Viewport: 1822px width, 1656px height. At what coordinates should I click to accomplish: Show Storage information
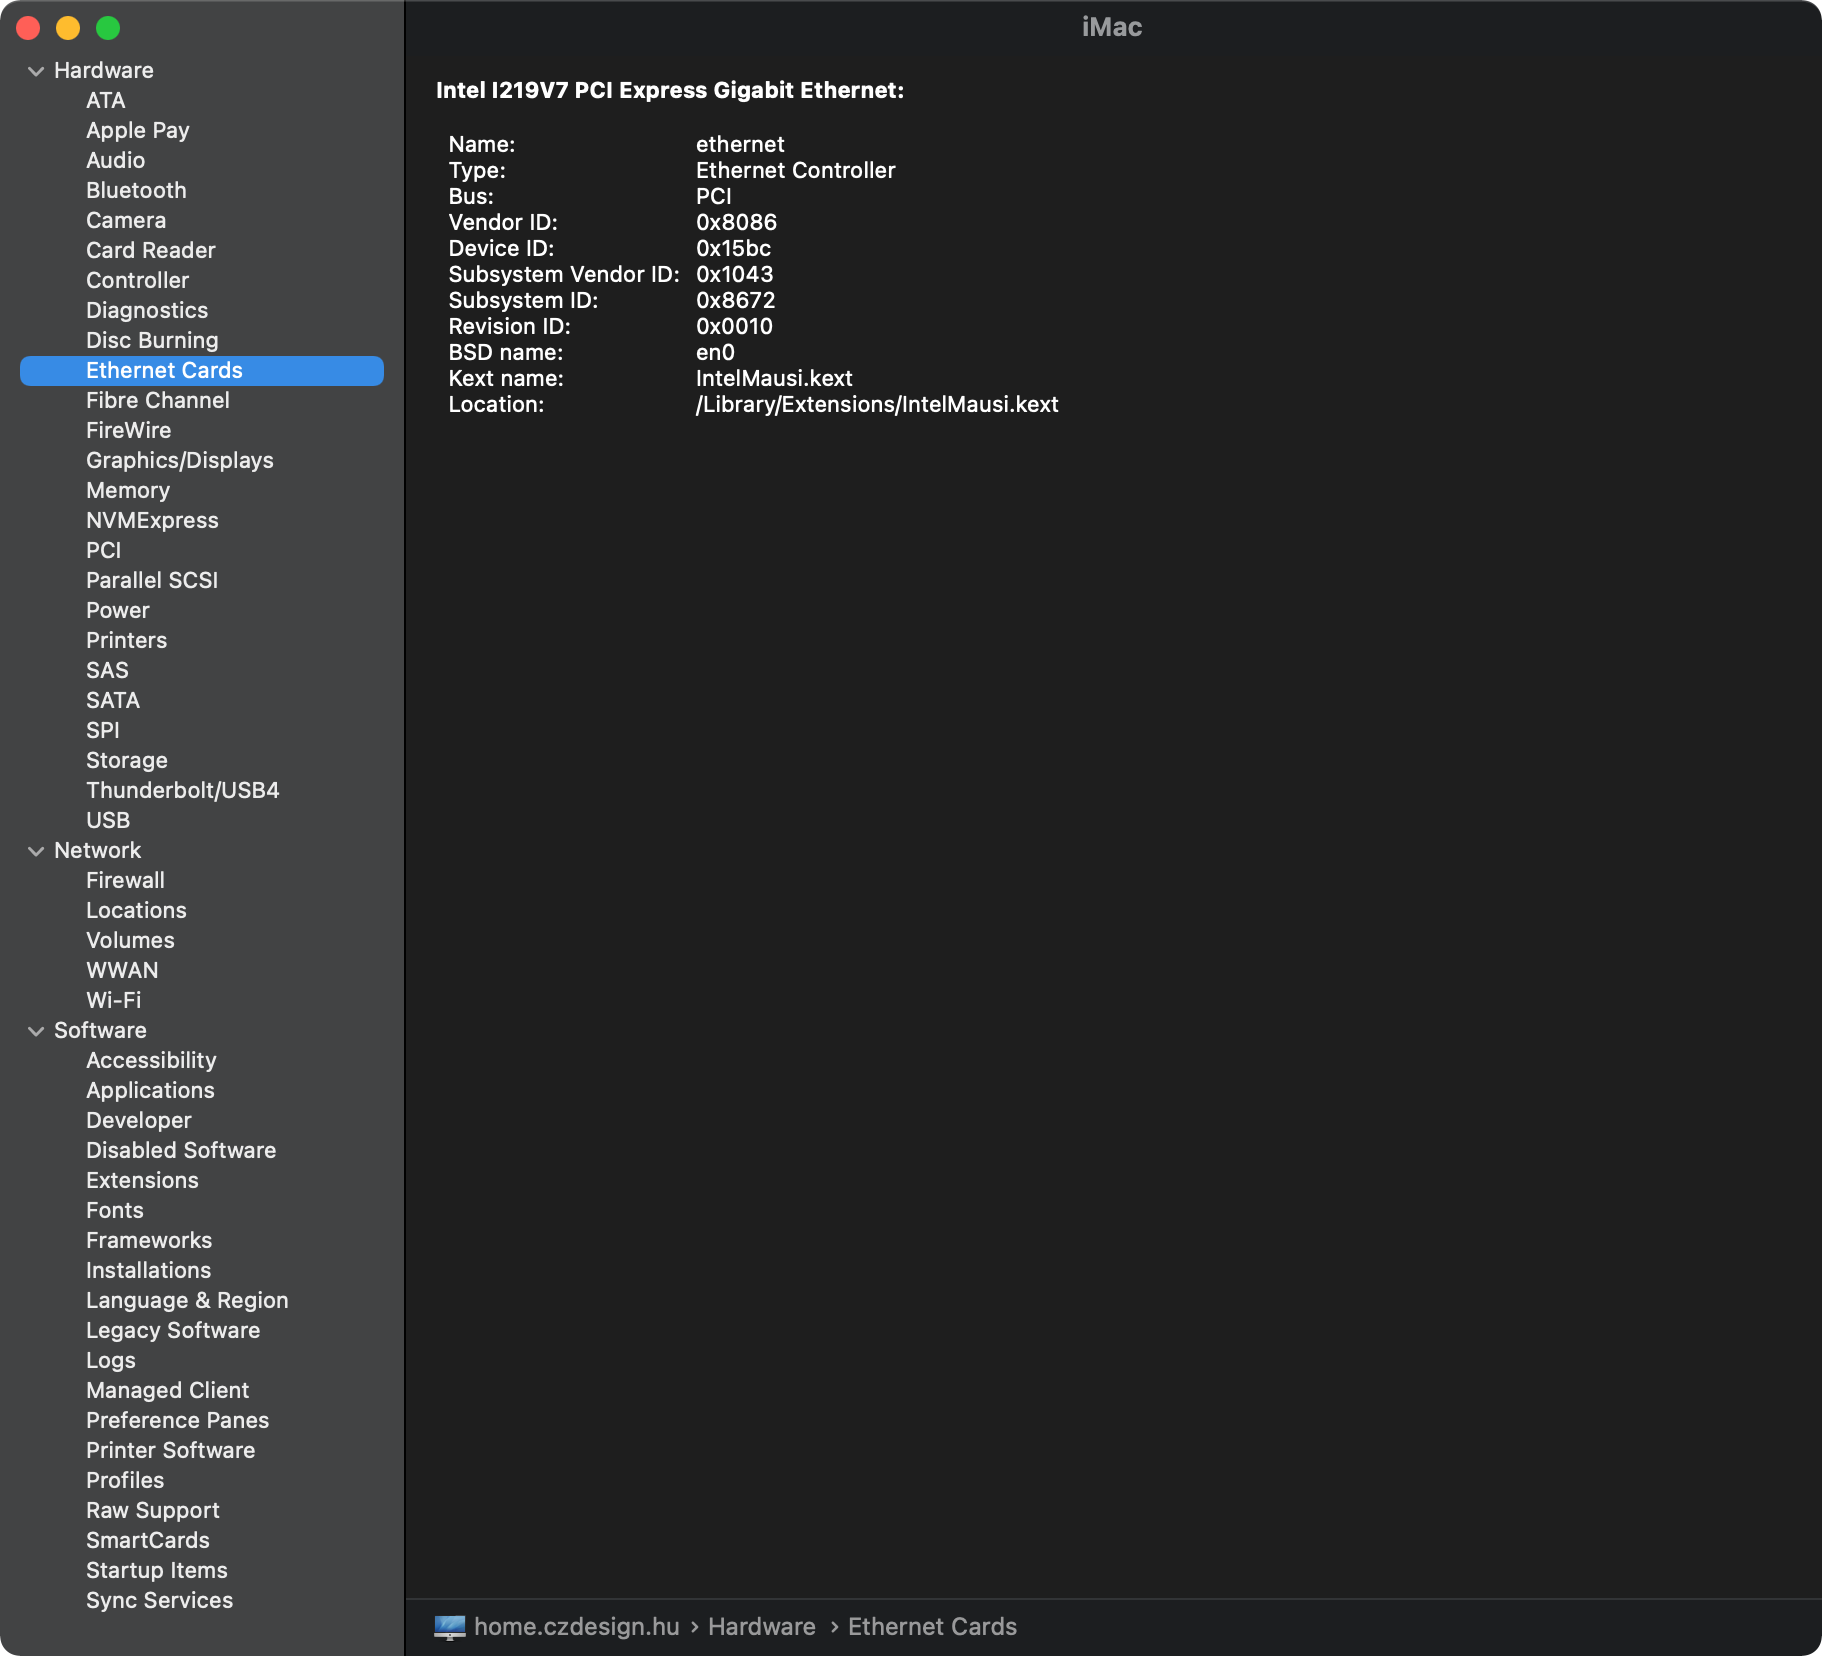tap(127, 760)
